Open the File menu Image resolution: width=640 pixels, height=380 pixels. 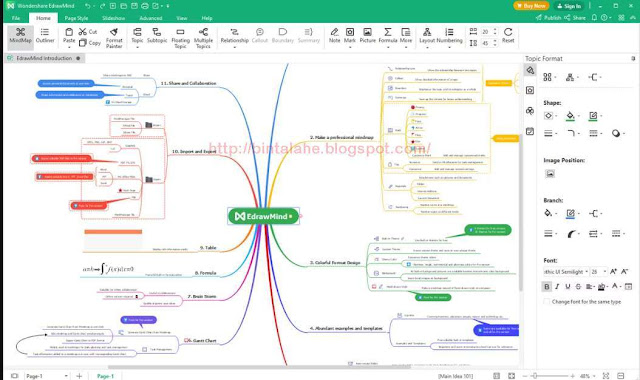pyautogui.click(x=16, y=18)
